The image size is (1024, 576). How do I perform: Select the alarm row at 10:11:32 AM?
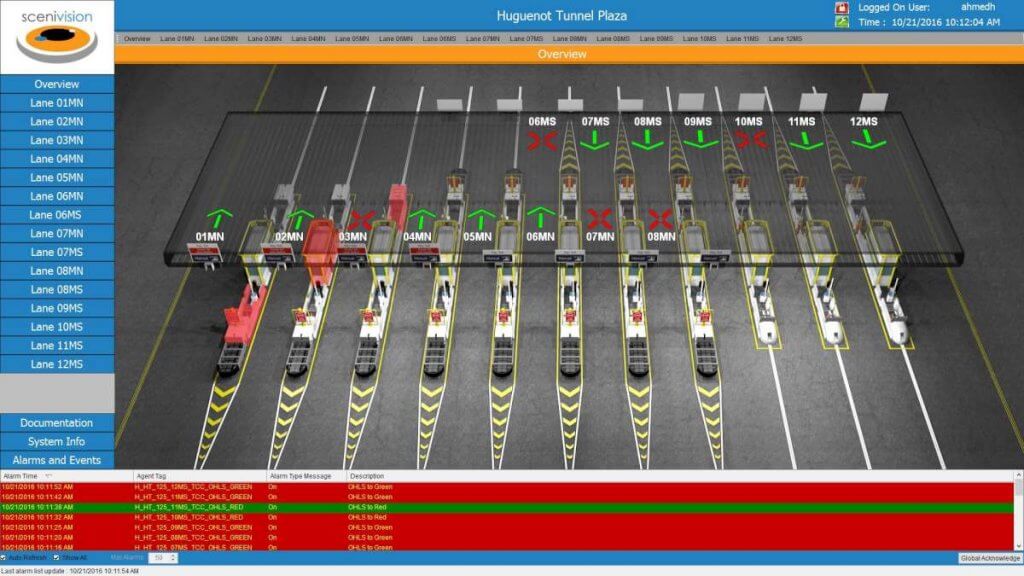point(507,517)
